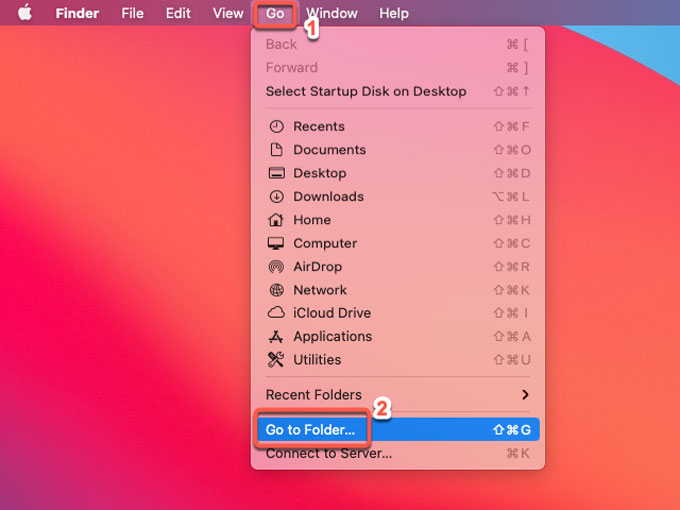
Task: Choose Select Startup Disk on Desktop
Action: click(398, 91)
